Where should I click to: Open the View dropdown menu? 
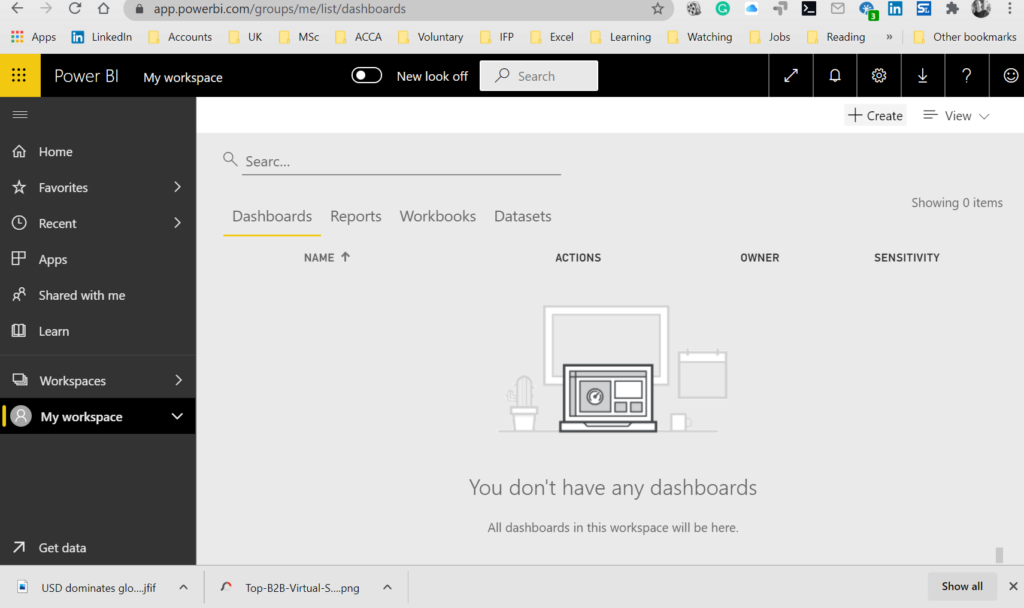point(956,116)
